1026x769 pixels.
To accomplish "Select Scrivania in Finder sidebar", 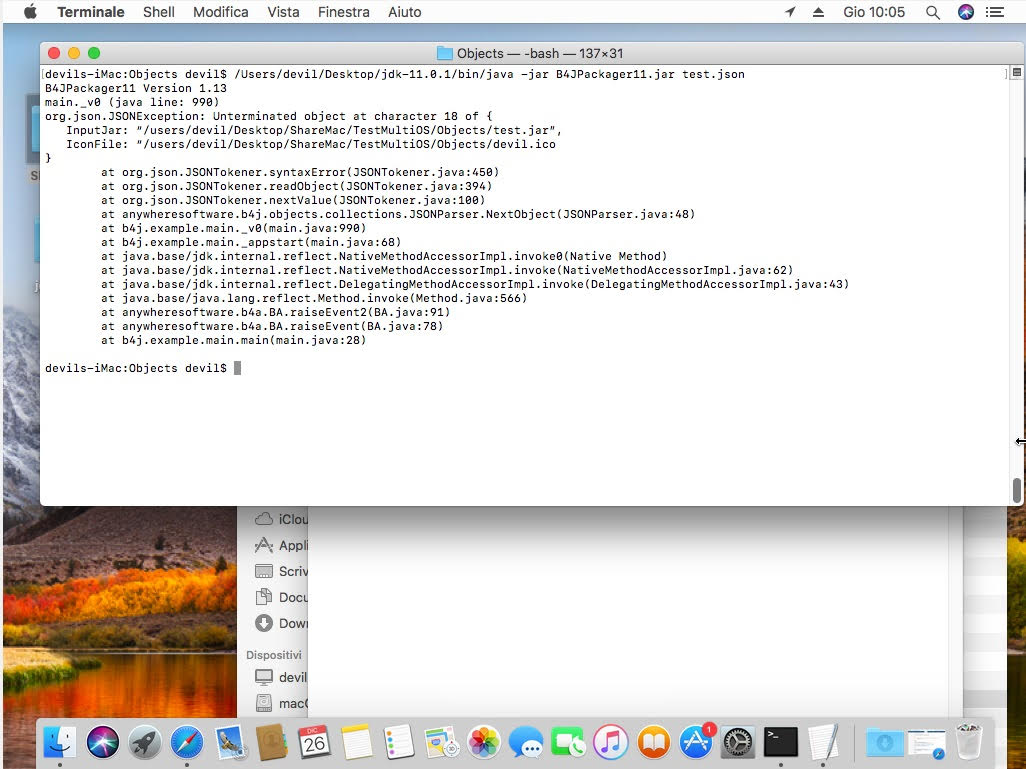I will pos(281,571).
